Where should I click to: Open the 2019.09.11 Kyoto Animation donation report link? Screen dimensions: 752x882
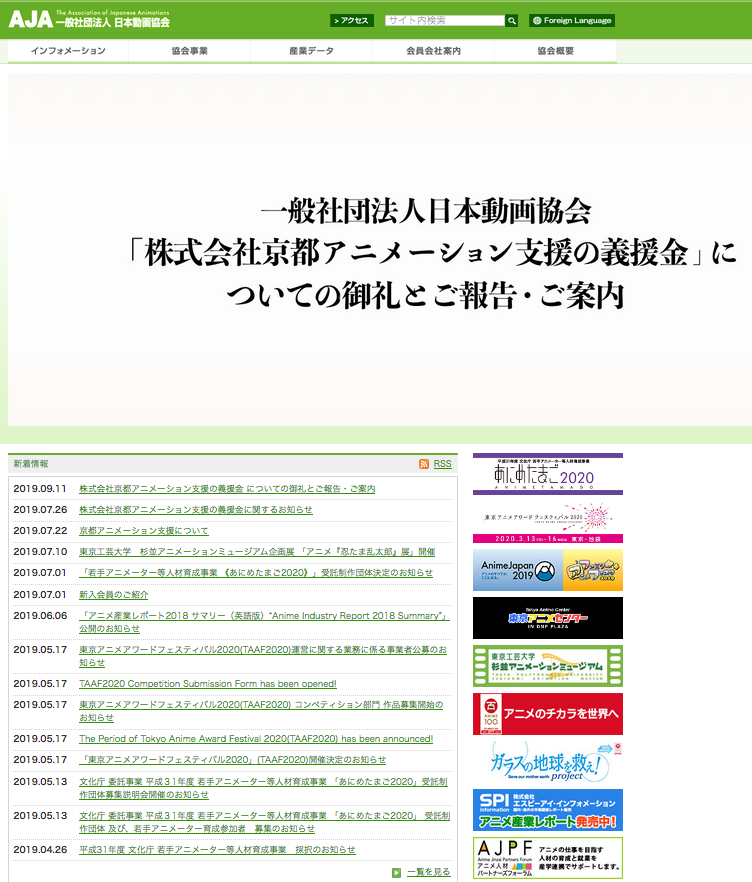coord(227,489)
